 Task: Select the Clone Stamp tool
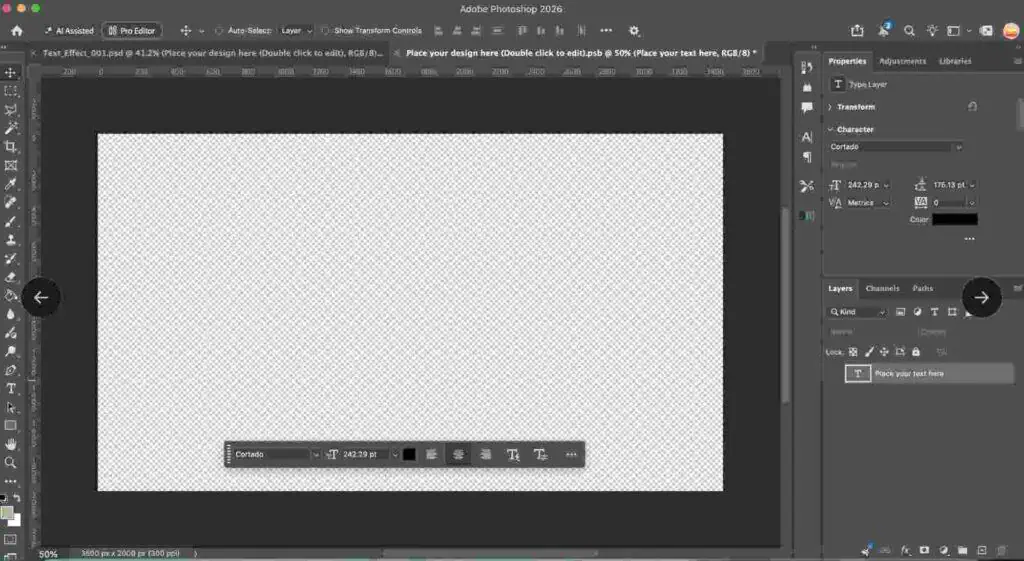(10, 240)
